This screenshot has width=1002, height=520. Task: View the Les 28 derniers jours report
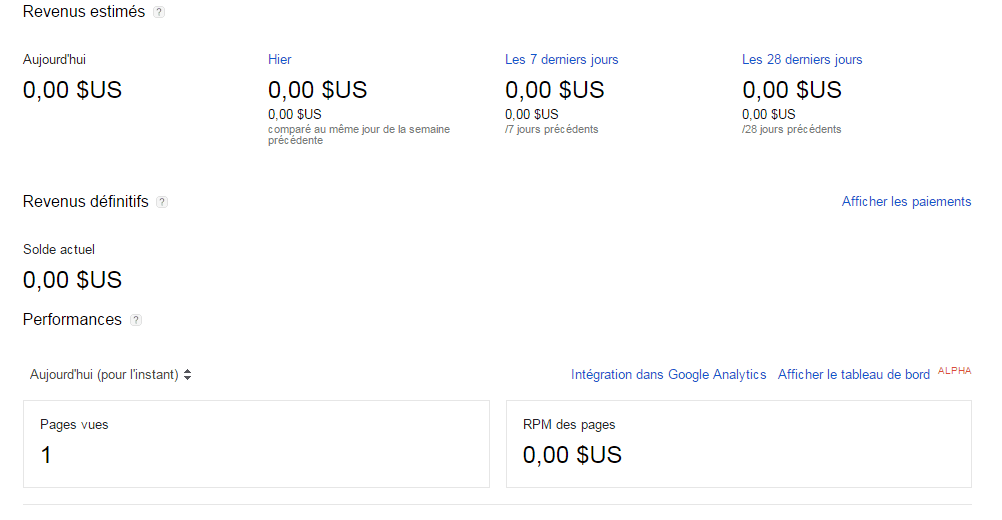[801, 60]
